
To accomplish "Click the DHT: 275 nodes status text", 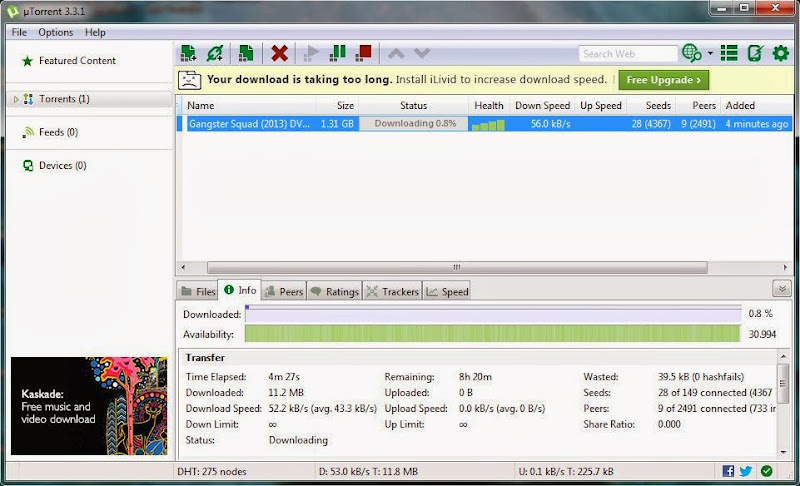I will [212, 471].
